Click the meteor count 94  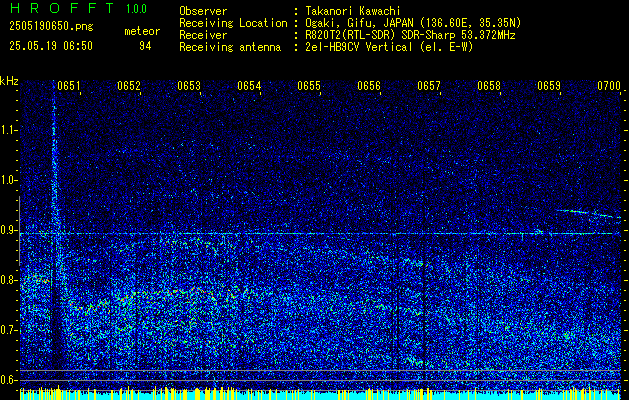click(x=145, y=46)
